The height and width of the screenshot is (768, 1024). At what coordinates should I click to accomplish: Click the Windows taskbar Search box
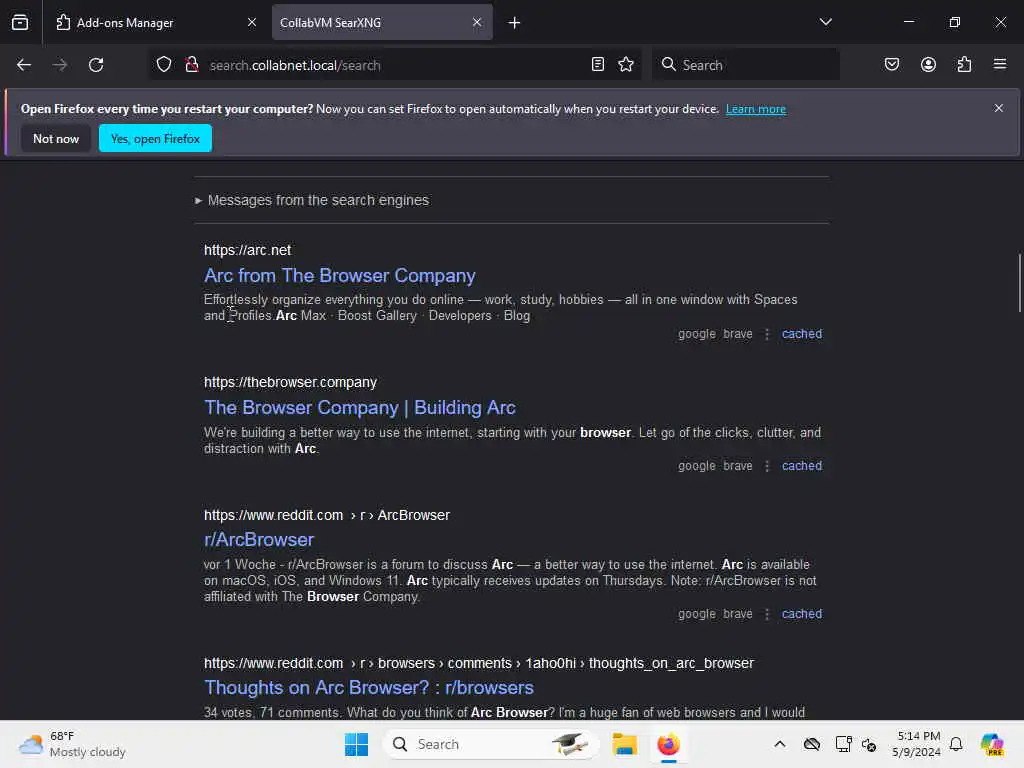click(x=490, y=744)
